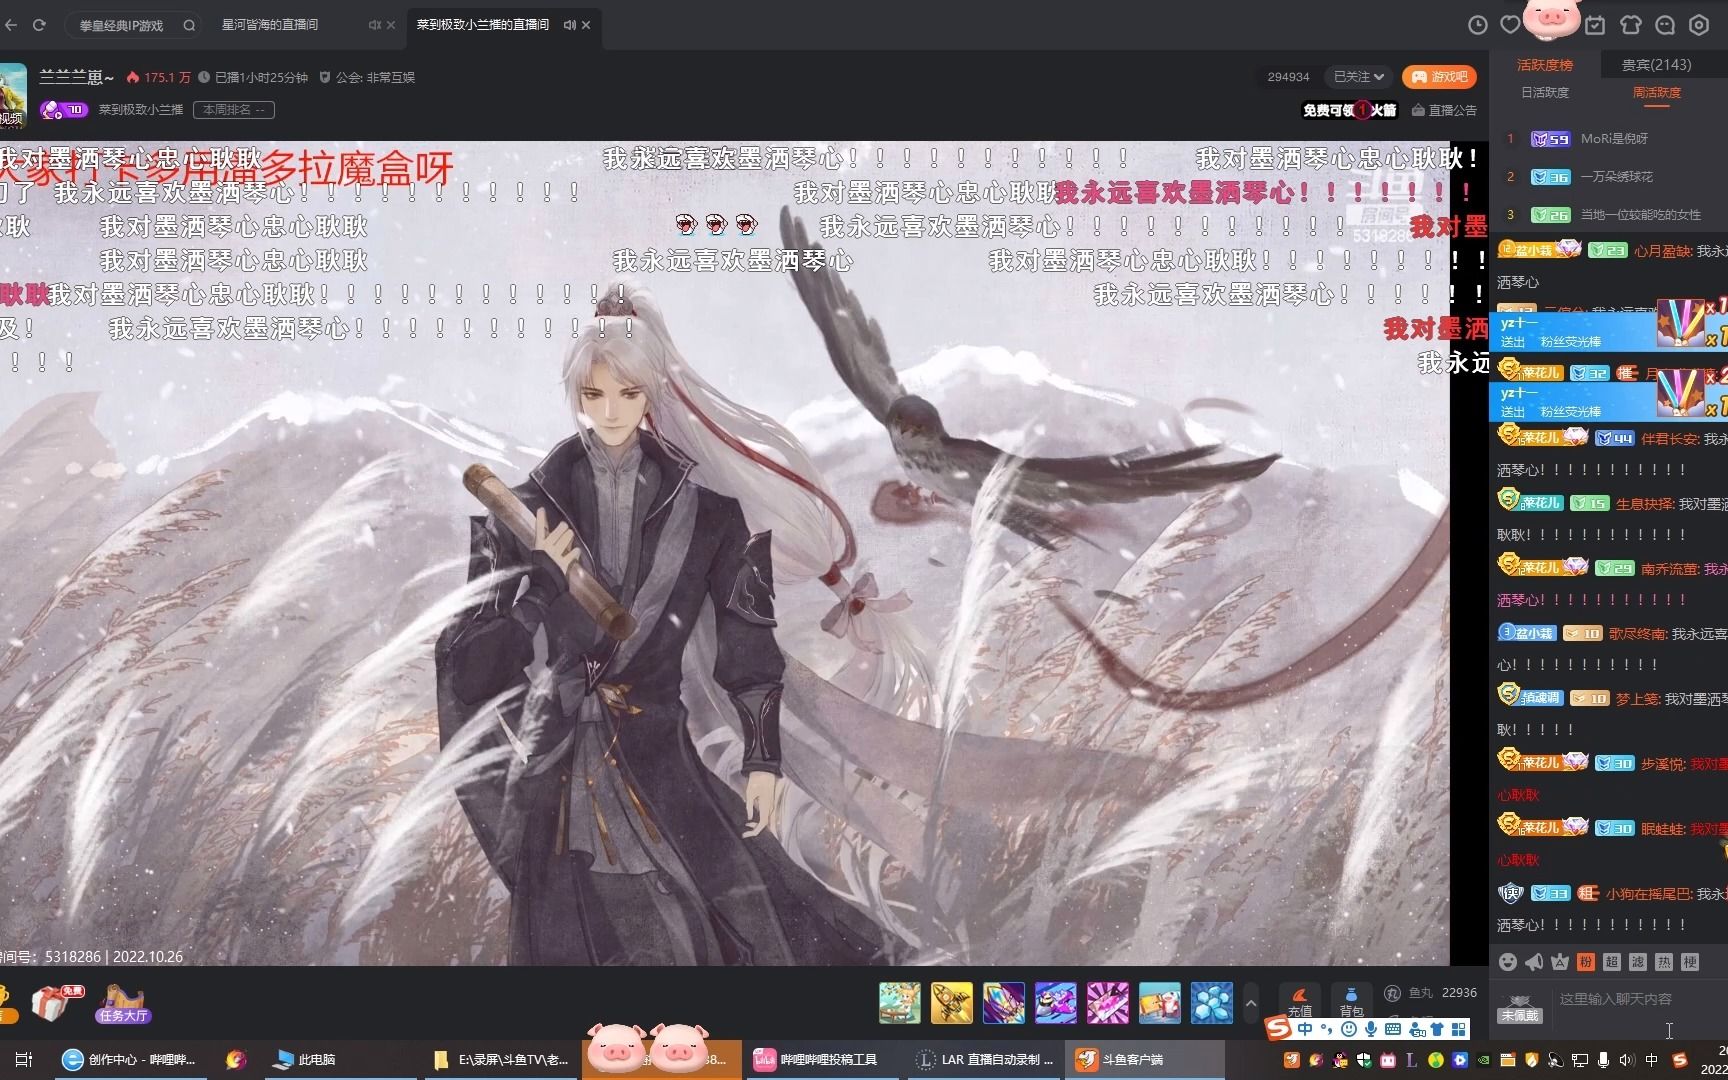1728x1080 pixels.
Task: Select rank 3 user 当地一位较能吃的女性
Action: [x=1640, y=215]
